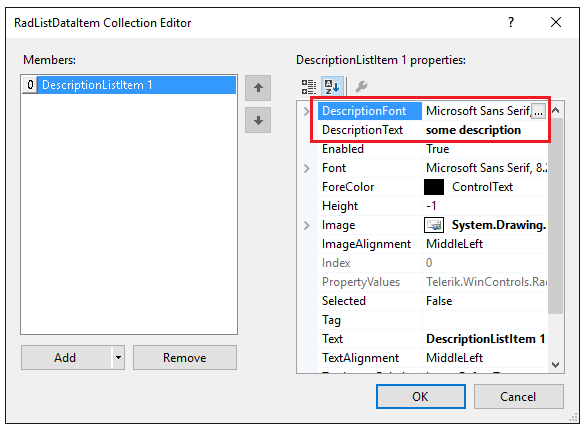Expand the Font property node
Viewport: 586px width, 431px height.
(306, 168)
